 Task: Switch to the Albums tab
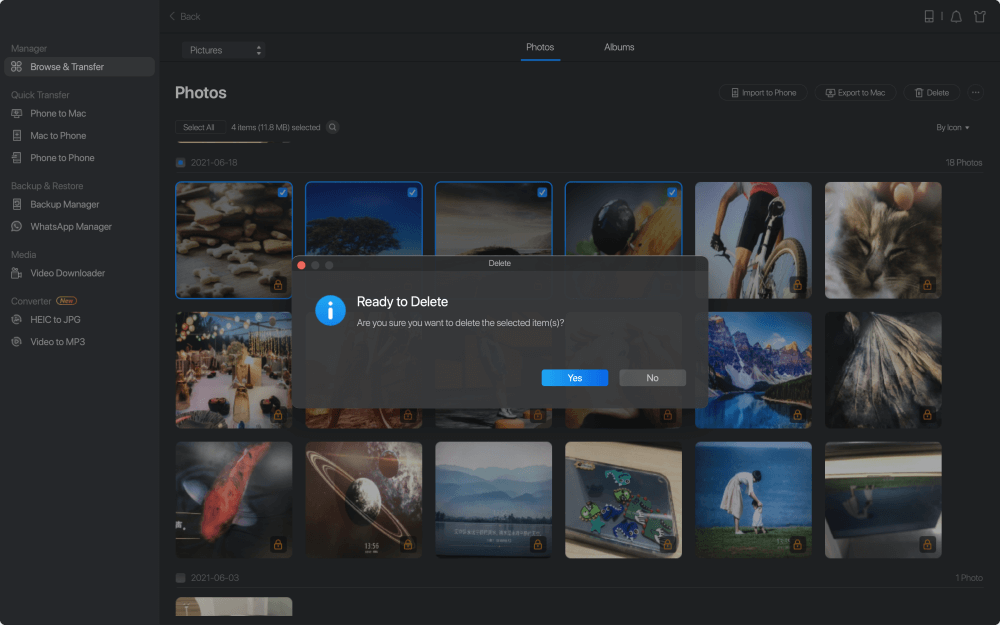pyautogui.click(x=619, y=47)
